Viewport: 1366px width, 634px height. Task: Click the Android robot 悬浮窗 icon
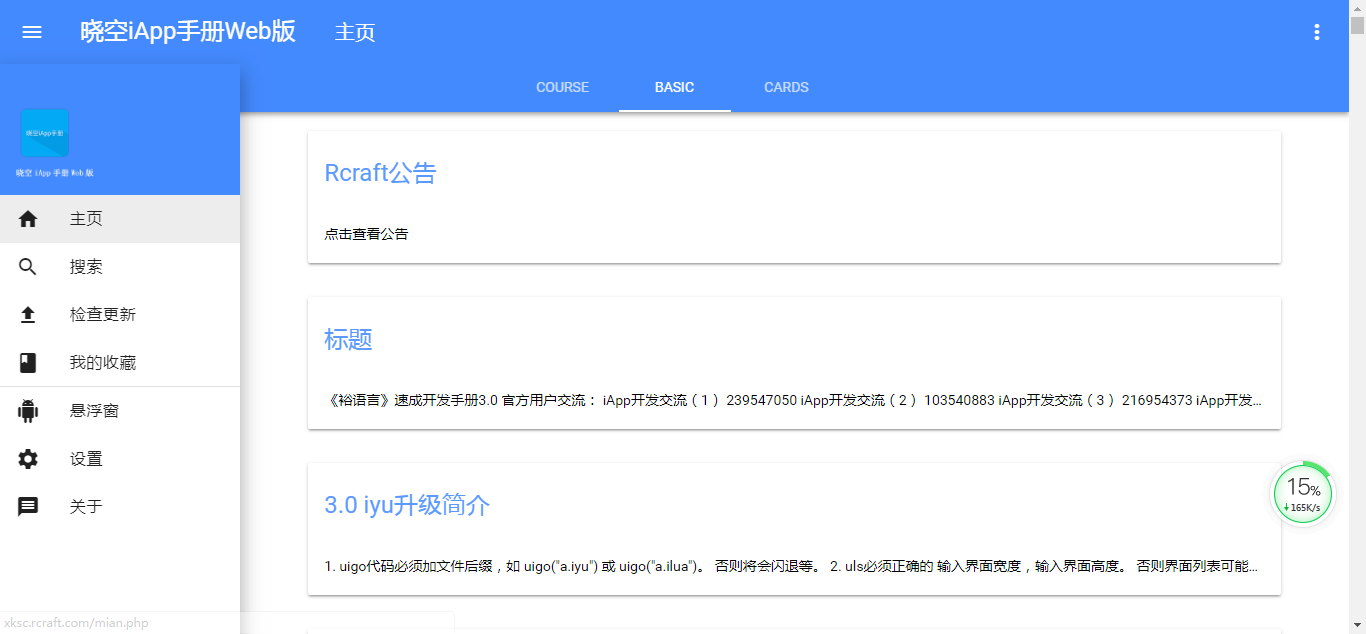(28, 410)
